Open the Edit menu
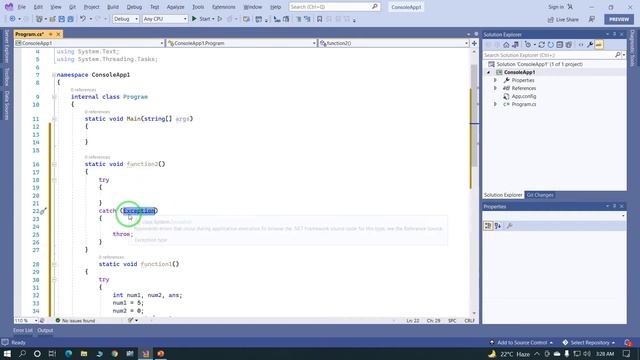 click(x=38, y=7)
